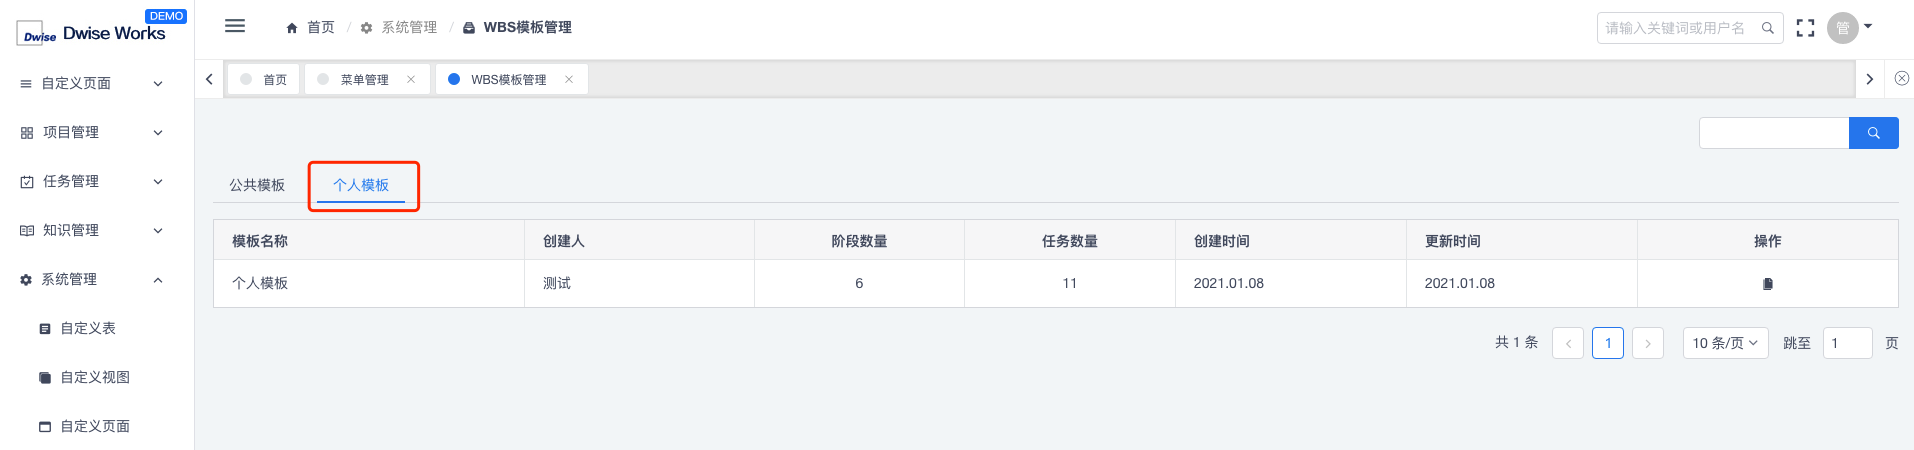1914x450 pixels.
Task: Open 自定义视图 in the sidebar
Action: tap(97, 378)
